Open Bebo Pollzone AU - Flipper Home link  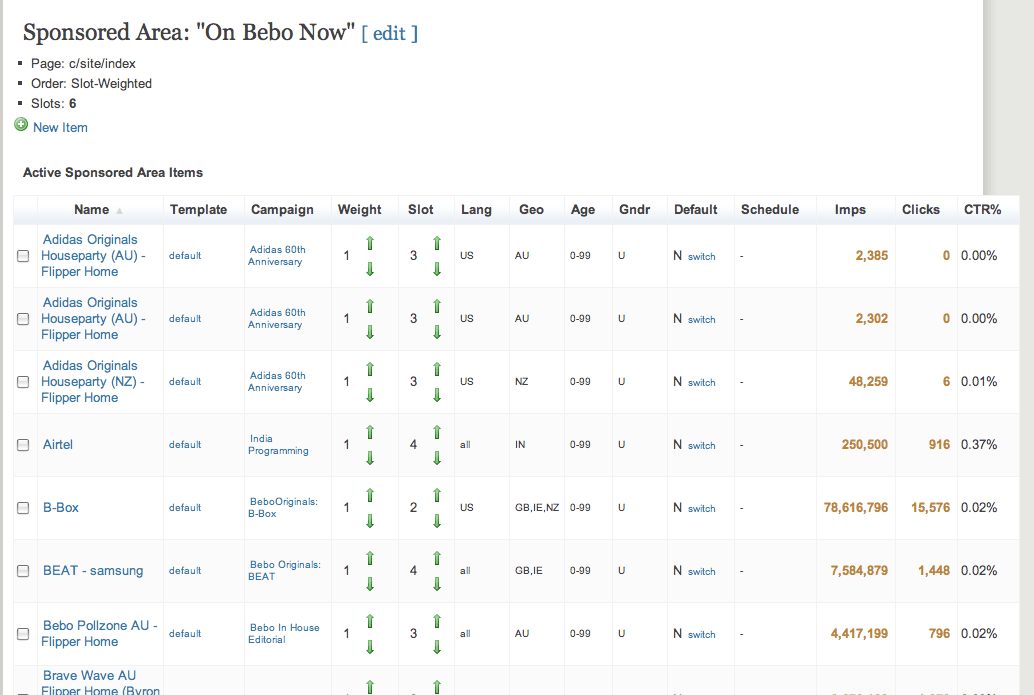(x=99, y=633)
